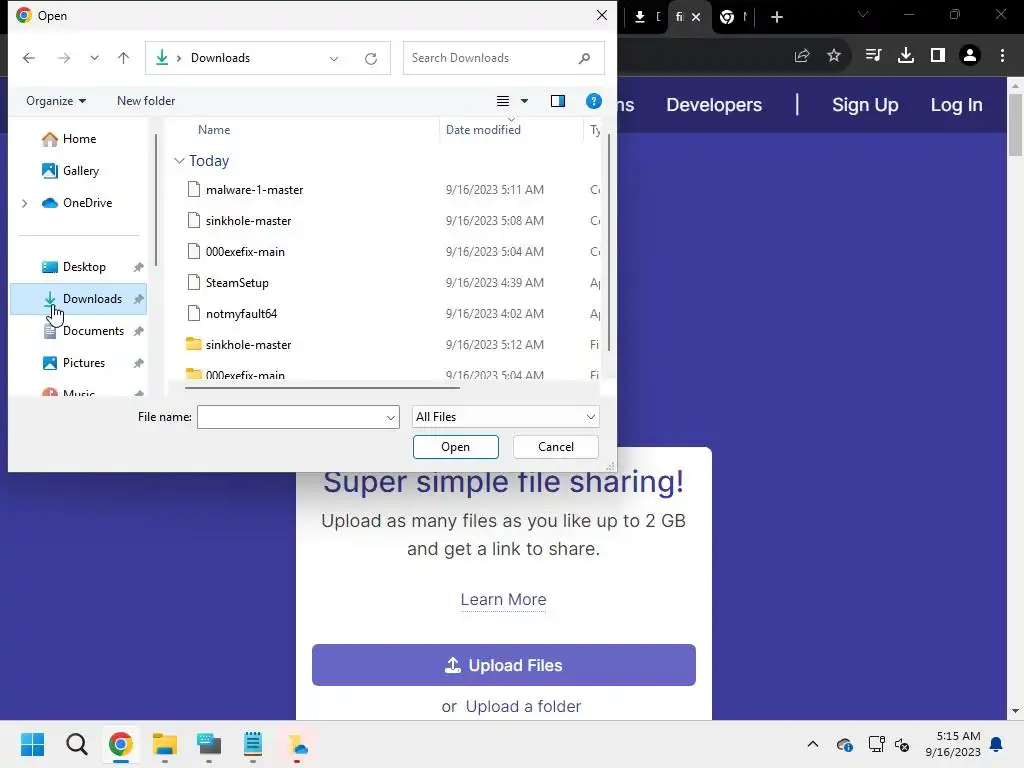Select Desktop in the navigation pane
The height and width of the screenshot is (768, 1024).
pos(78,267)
